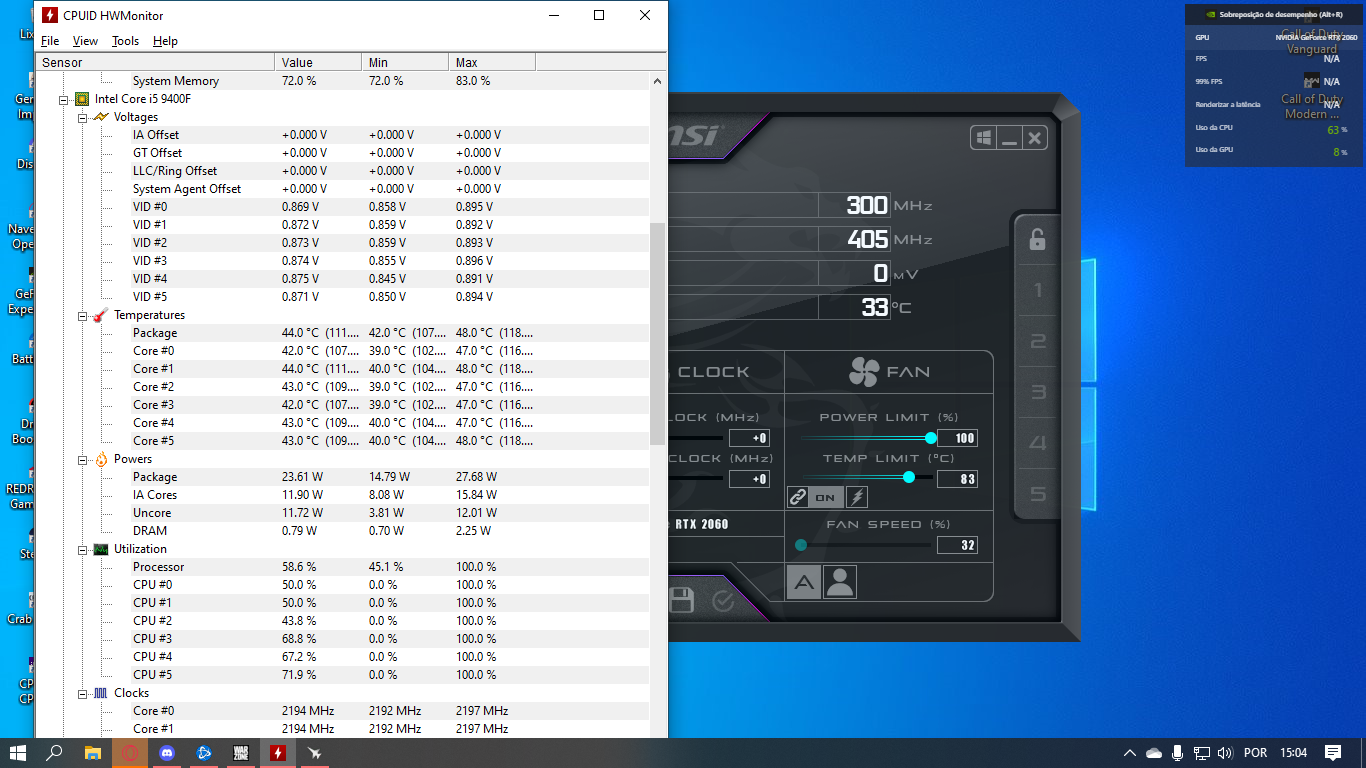1366x768 pixels.
Task: Collapse the Temperatures tree group
Action: click(83, 315)
